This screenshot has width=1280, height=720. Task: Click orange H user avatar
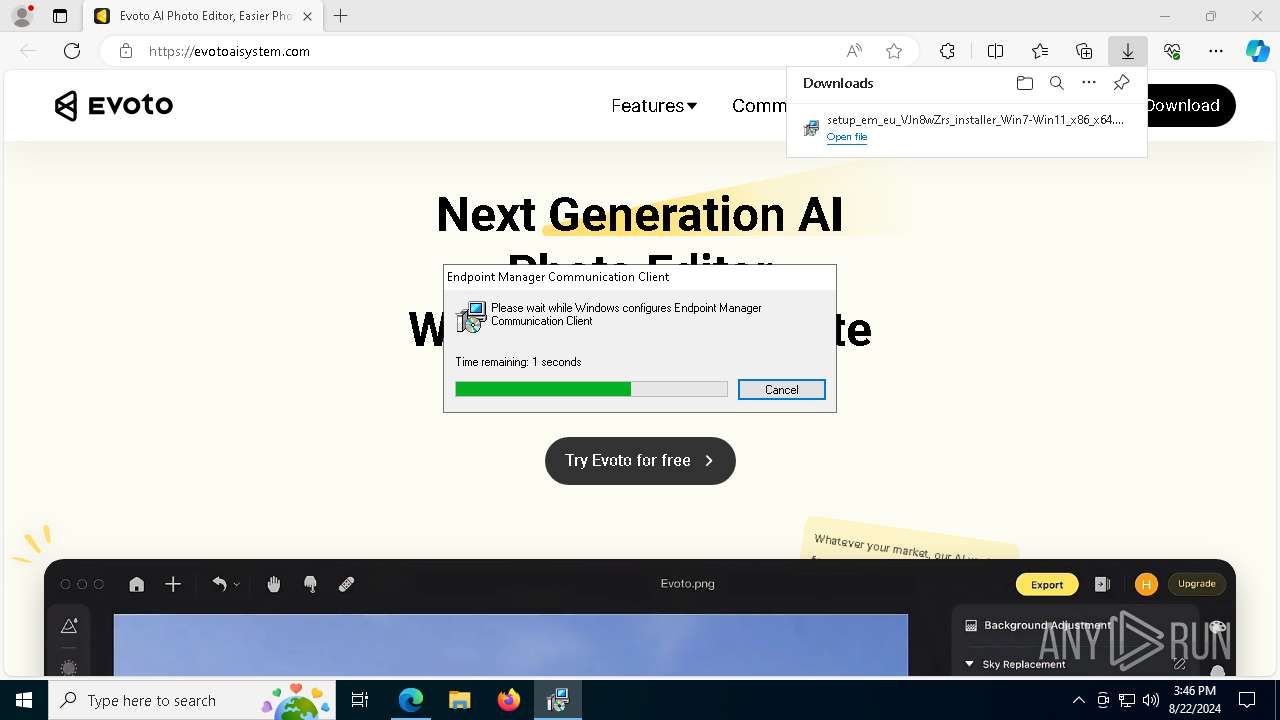pos(1146,584)
